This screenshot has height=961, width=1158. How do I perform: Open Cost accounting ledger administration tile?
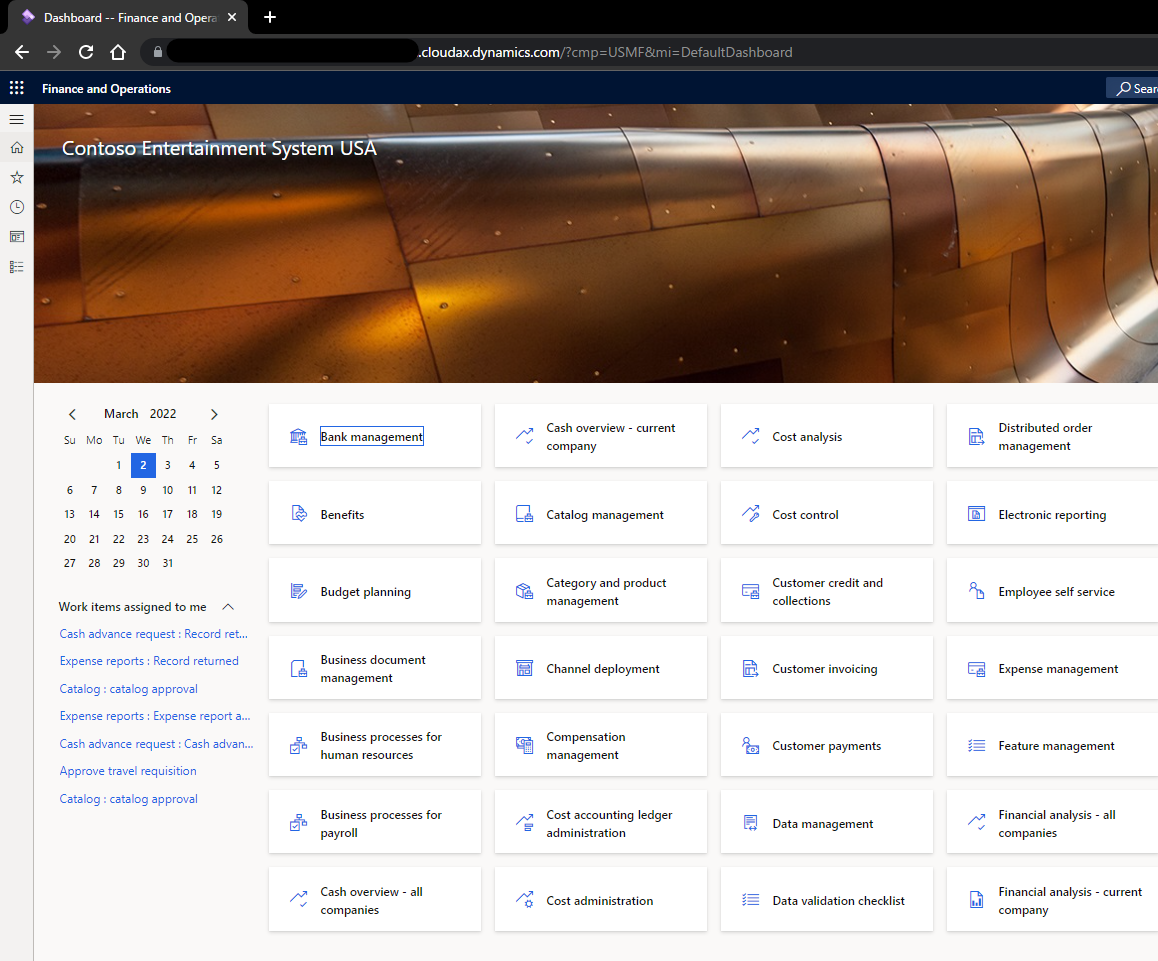[x=600, y=823]
